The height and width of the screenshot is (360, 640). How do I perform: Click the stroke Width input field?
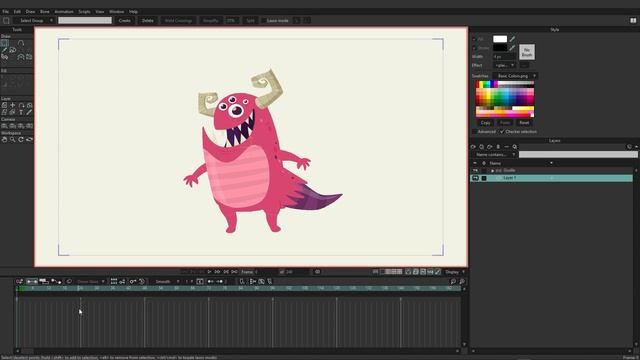pyautogui.click(x=504, y=57)
